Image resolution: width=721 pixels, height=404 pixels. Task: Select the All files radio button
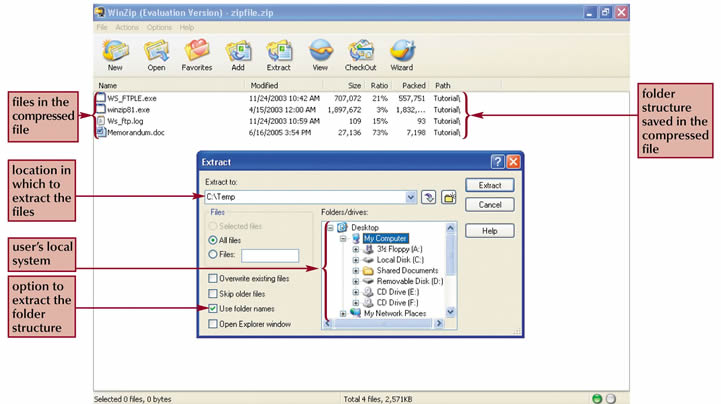point(212,240)
